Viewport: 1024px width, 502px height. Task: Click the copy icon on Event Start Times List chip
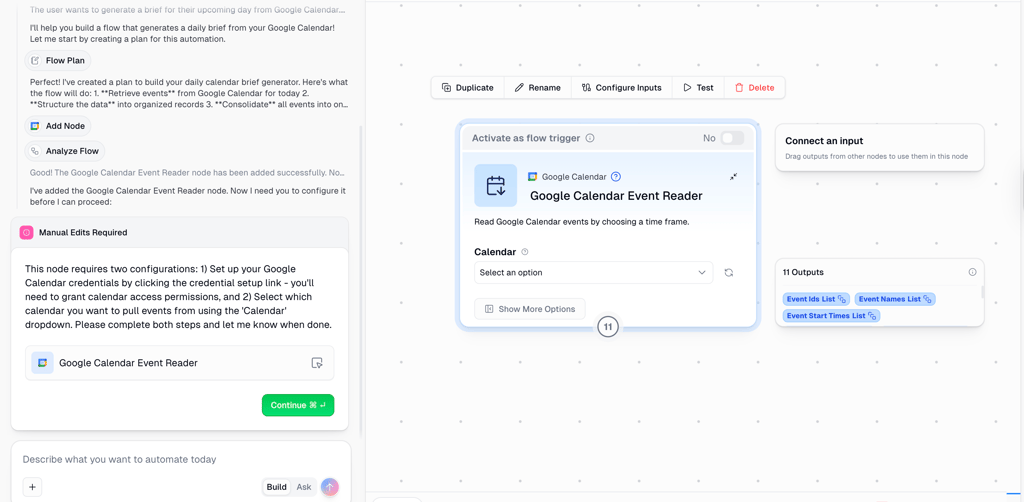click(872, 317)
